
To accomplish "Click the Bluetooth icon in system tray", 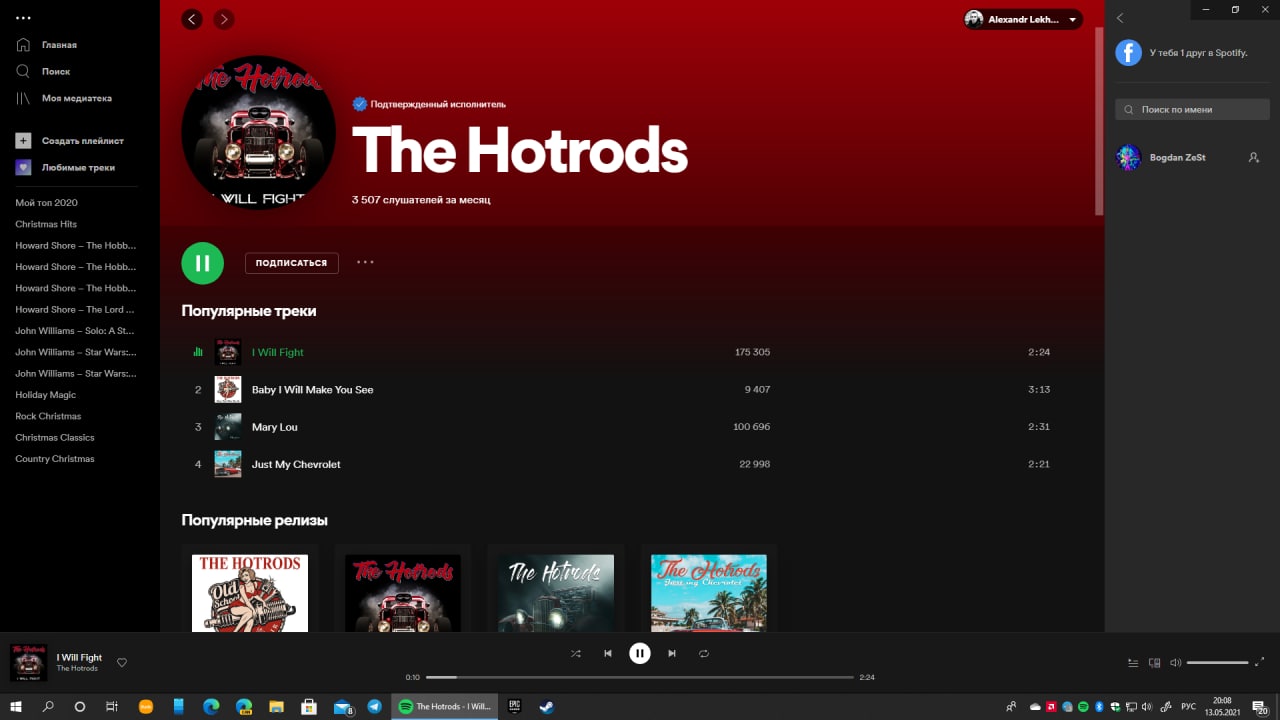I will click(1098, 707).
